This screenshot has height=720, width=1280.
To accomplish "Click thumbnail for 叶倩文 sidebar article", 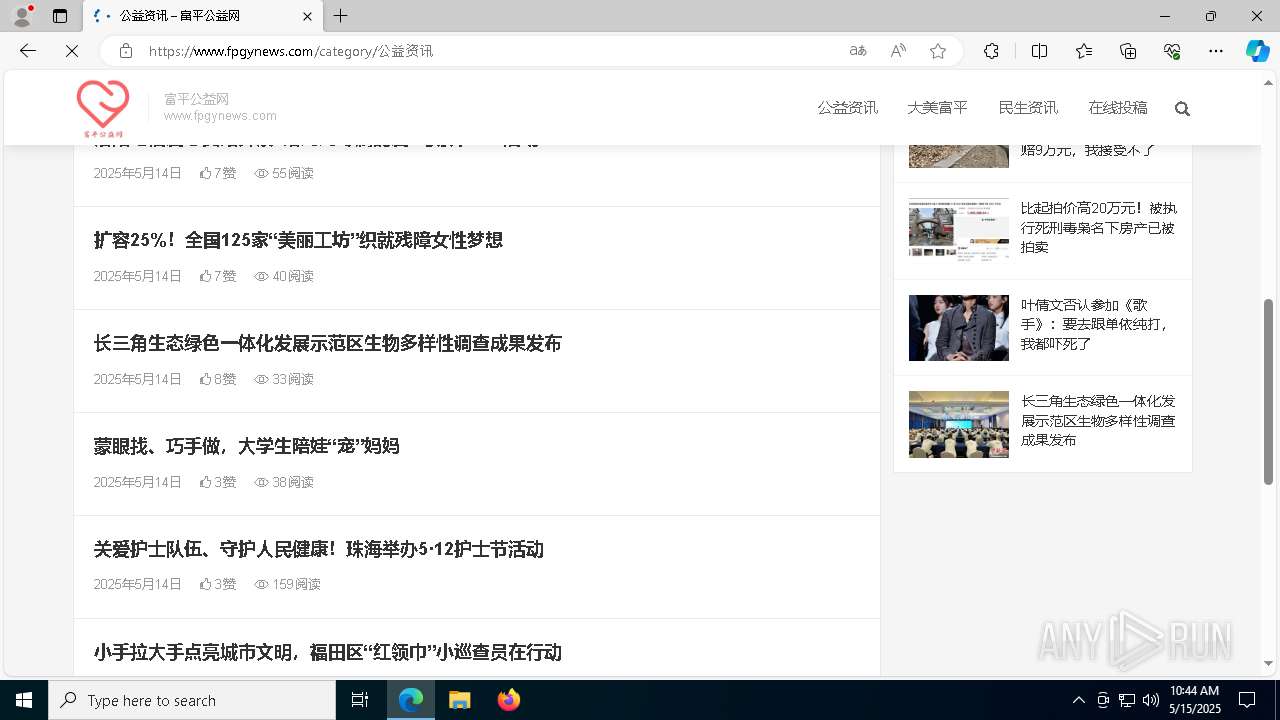I will click(958, 328).
